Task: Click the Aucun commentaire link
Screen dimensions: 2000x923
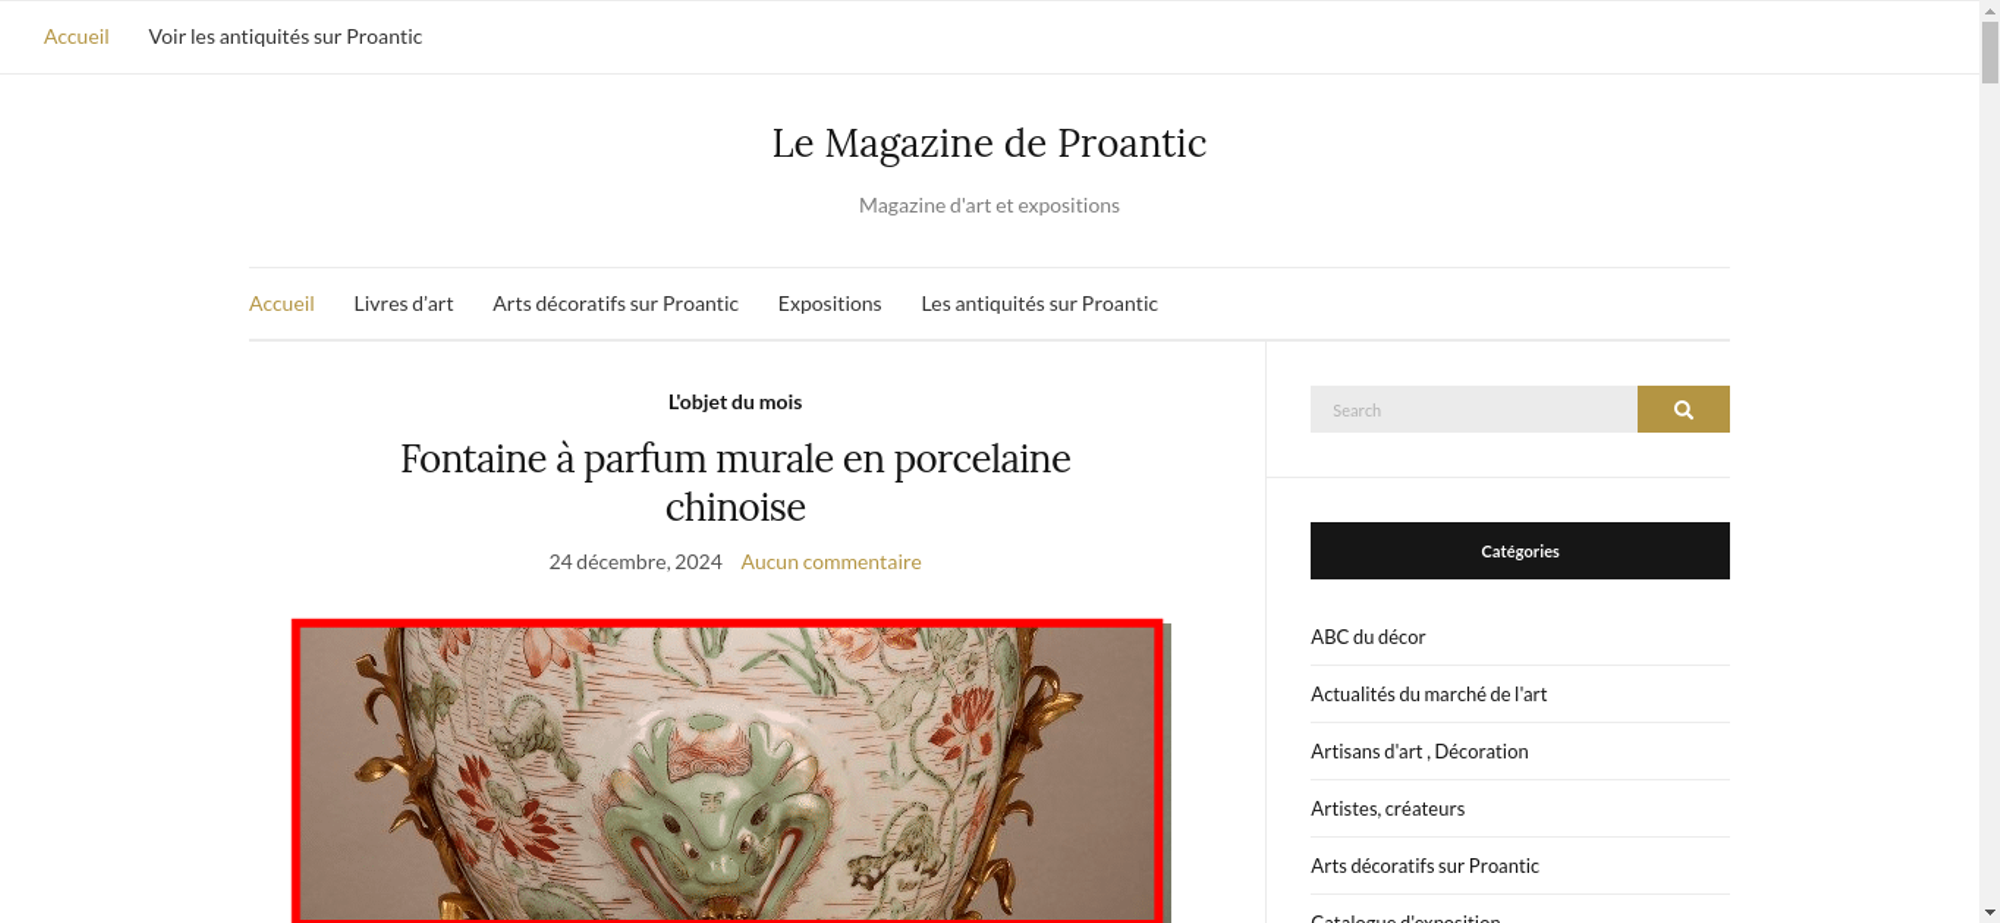Action: point(831,562)
